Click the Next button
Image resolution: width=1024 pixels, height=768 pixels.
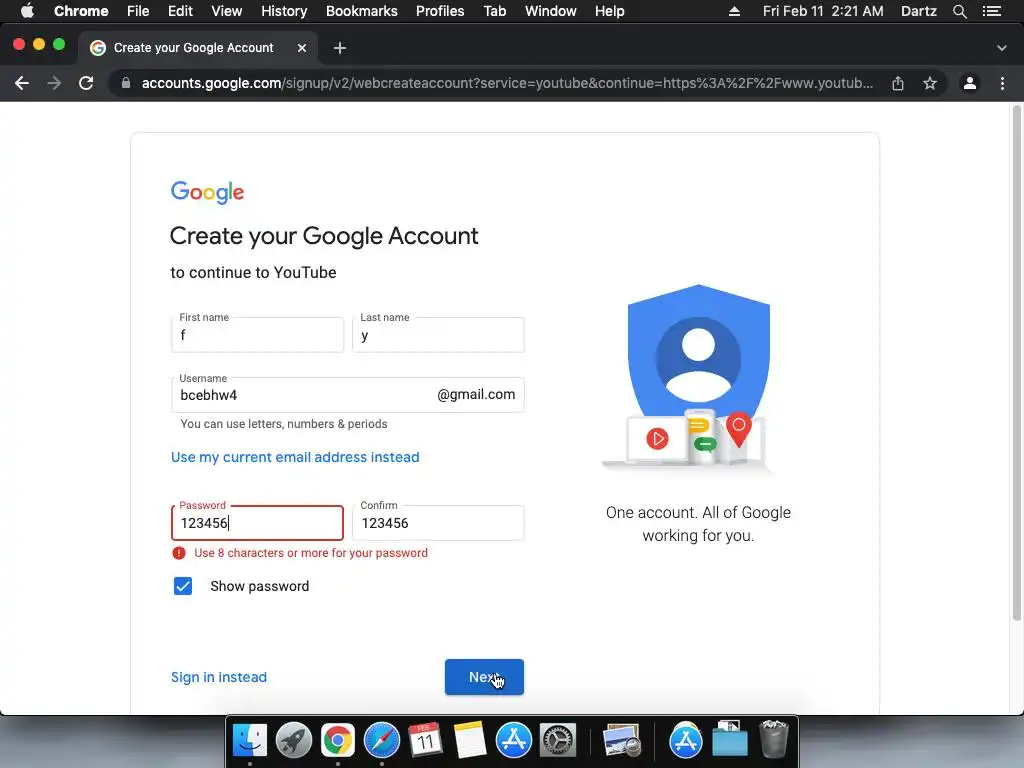click(x=484, y=677)
